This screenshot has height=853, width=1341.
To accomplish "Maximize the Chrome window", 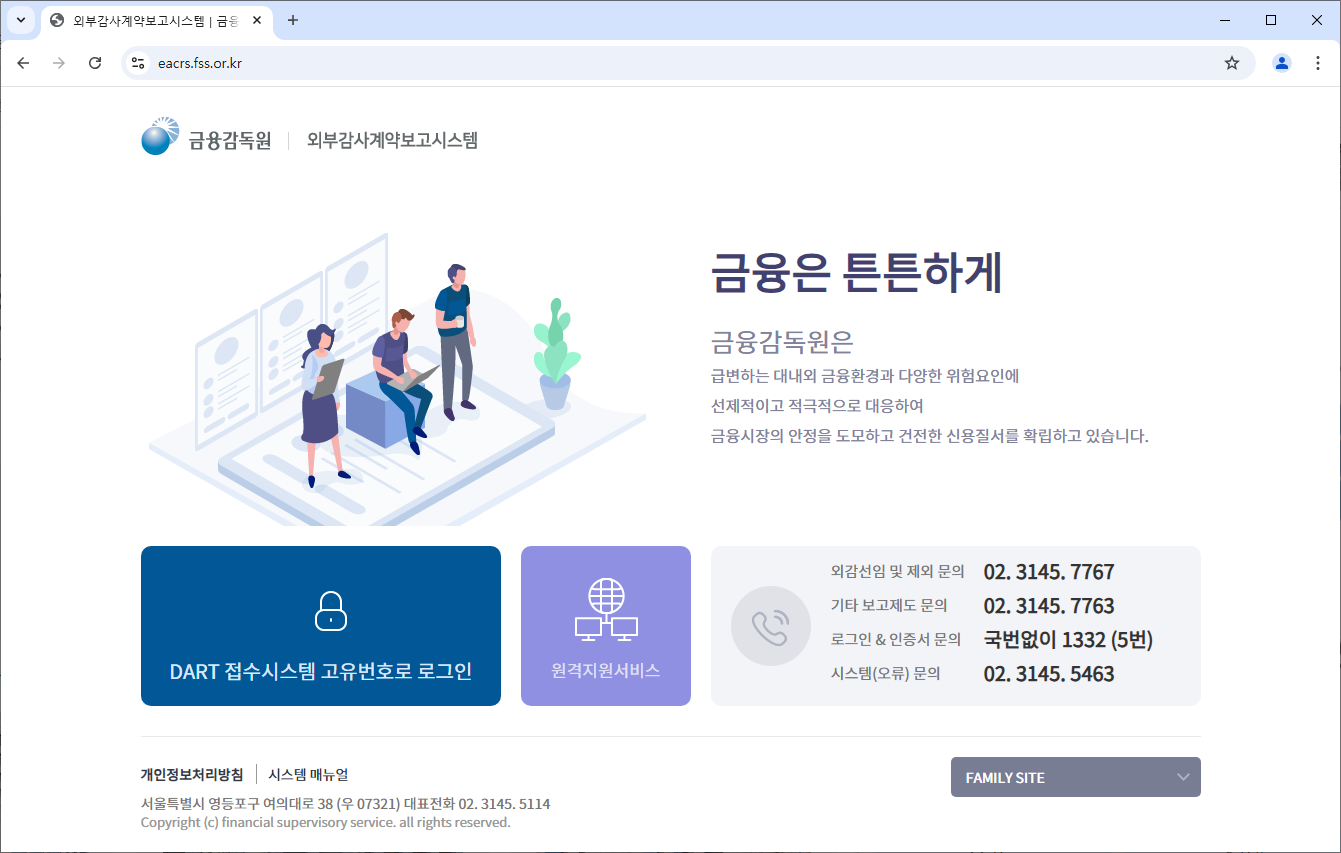I will [1271, 20].
